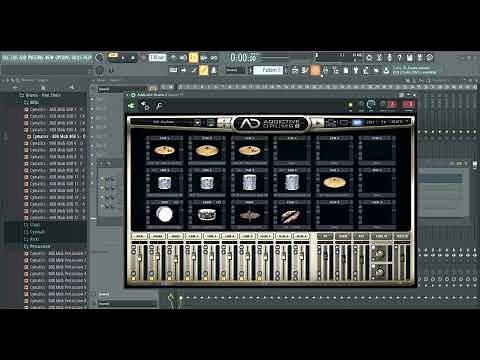Open the snap selector dropdown

coord(235,70)
